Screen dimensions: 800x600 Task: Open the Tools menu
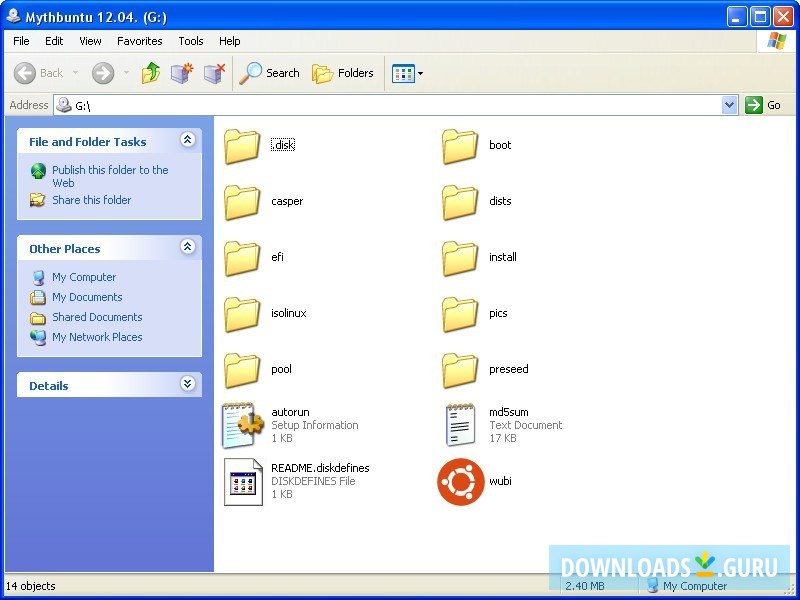click(x=190, y=41)
